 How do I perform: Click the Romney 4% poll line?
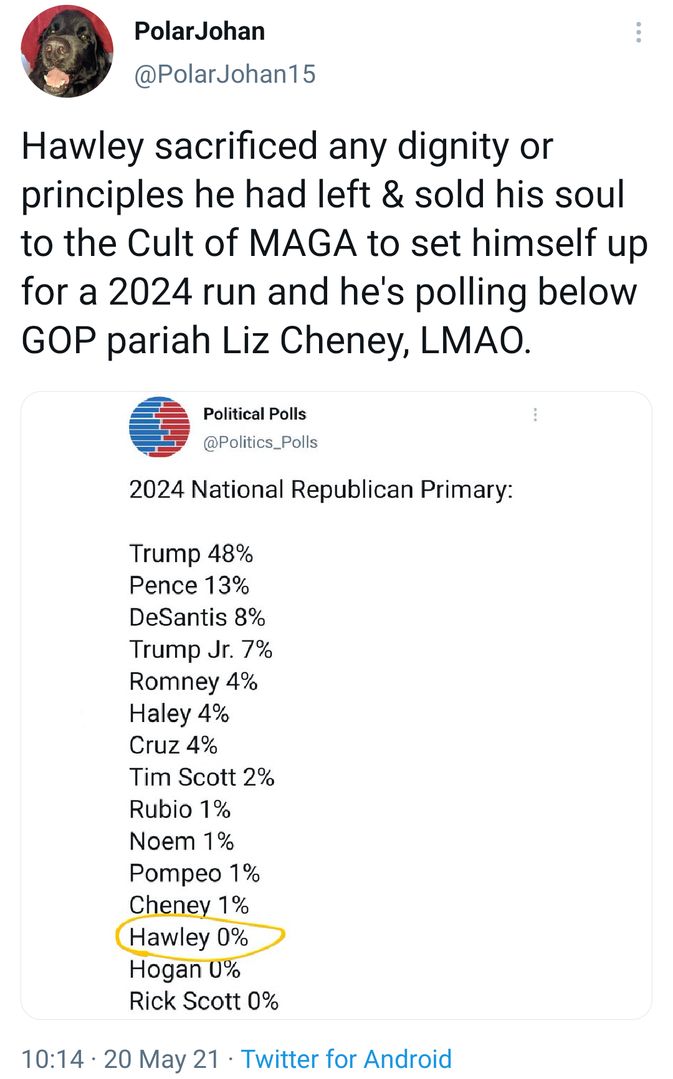coord(193,681)
